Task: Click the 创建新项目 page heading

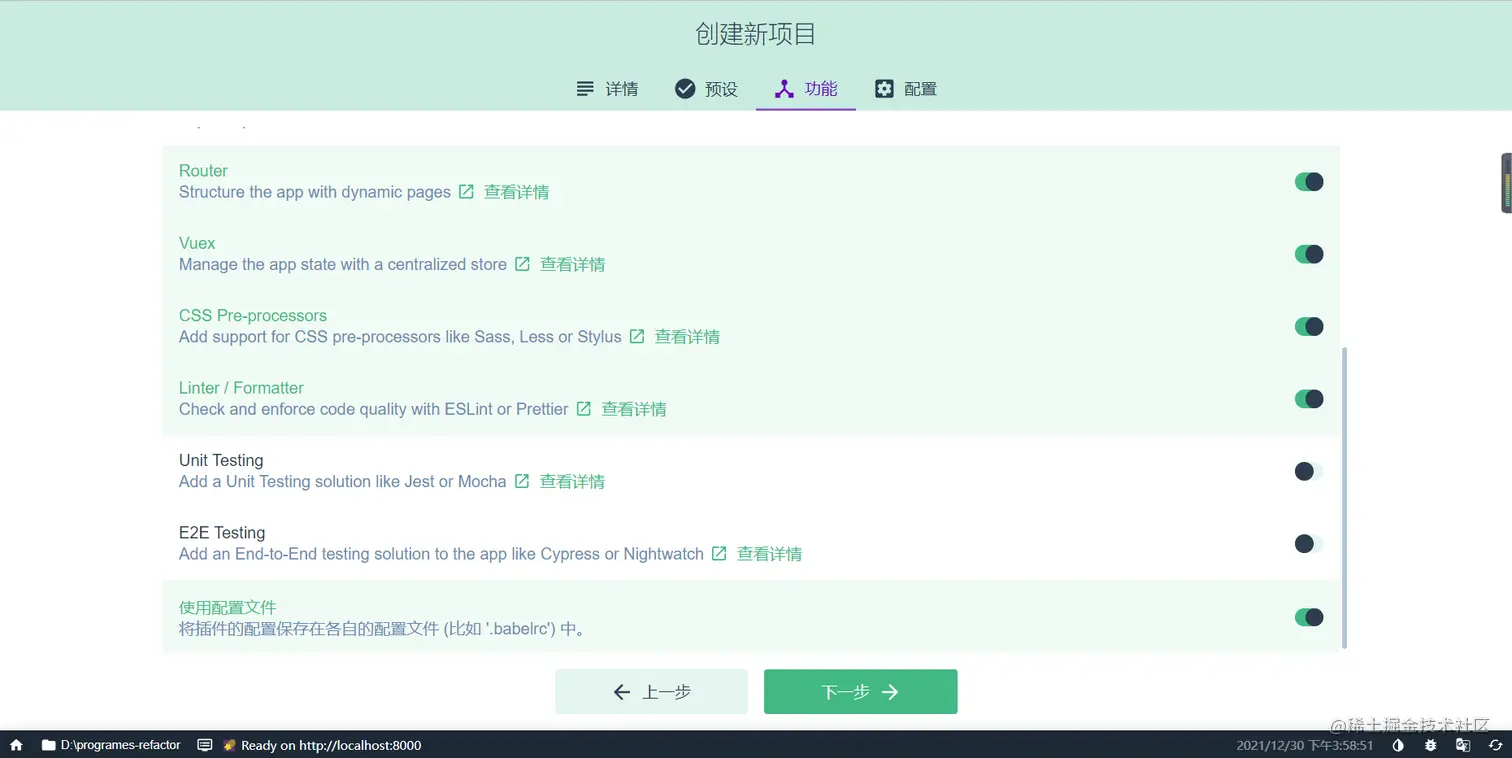Action: click(x=756, y=34)
